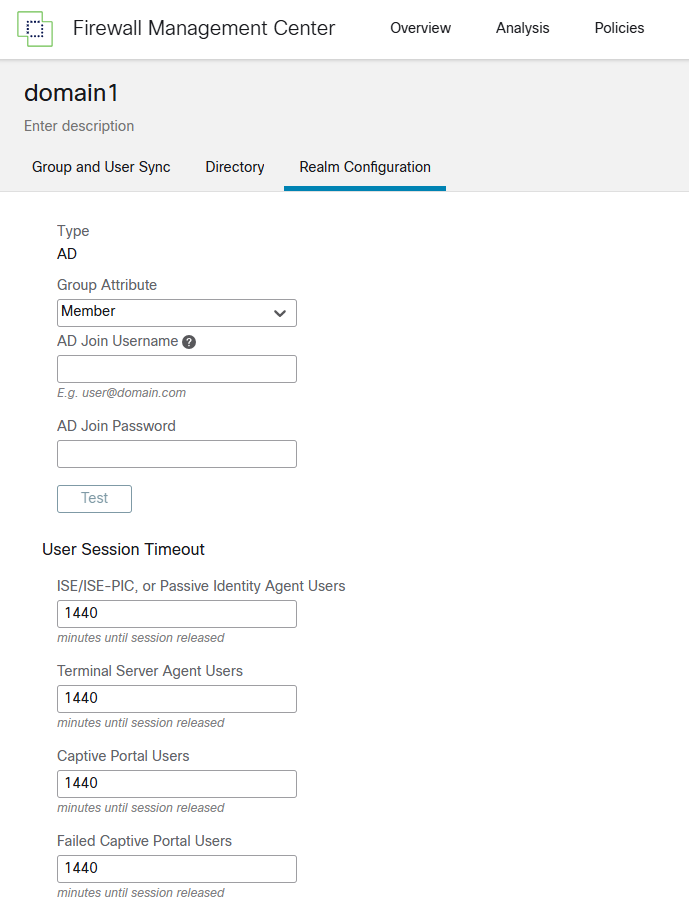The image size is (689, 910).
Task: Open the Policies menu
Action: point(619,28)
